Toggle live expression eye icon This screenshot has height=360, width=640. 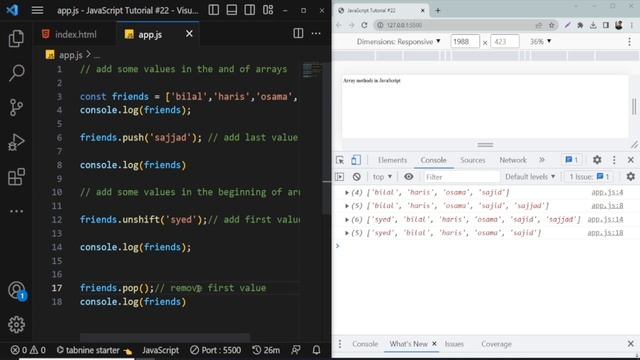point(409,177)
